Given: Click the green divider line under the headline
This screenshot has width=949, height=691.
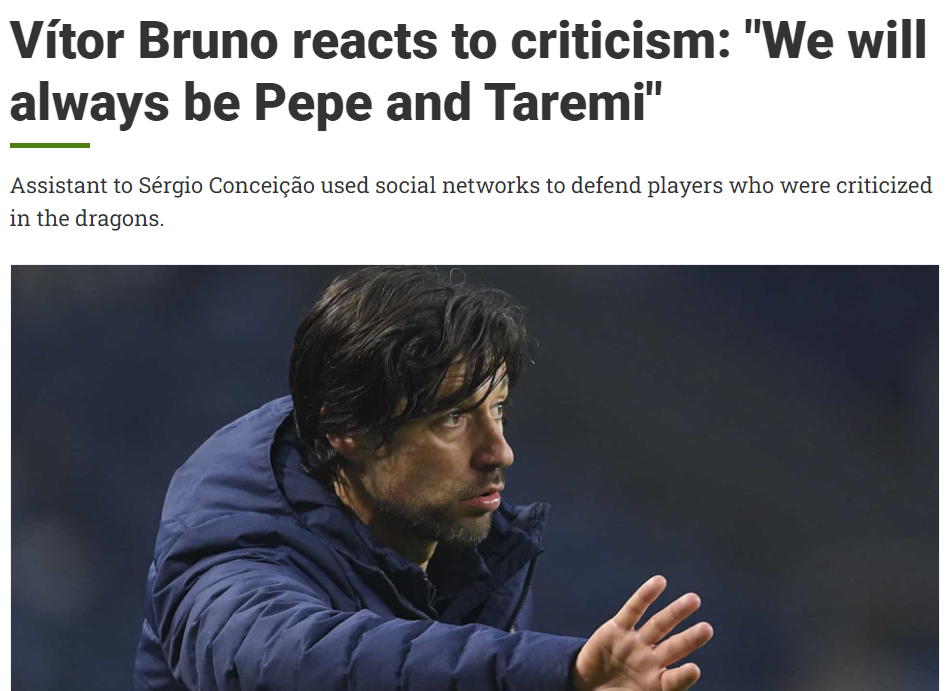Looking at the screenshot, I should coord(50,146).
